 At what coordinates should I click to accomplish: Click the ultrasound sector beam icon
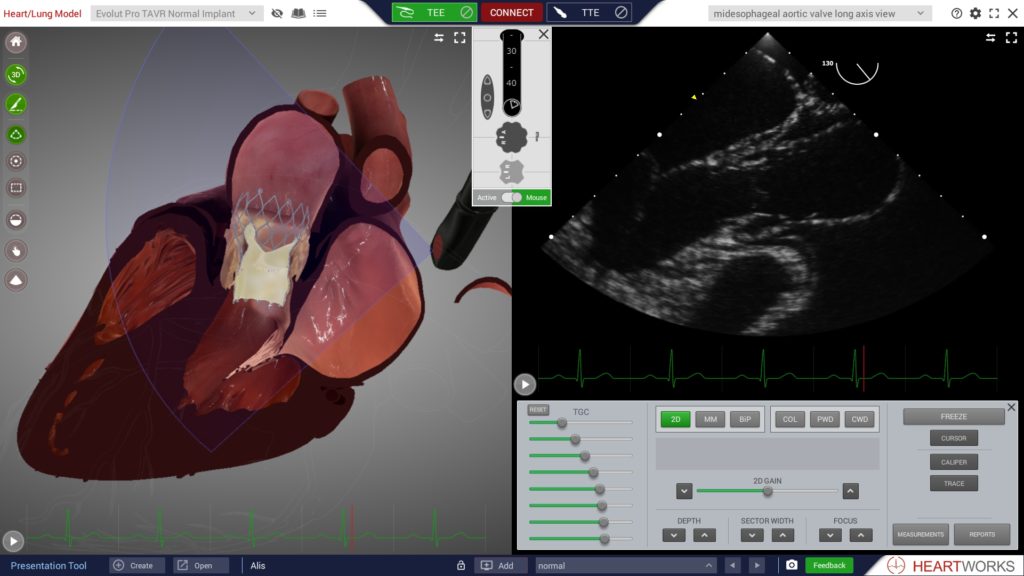click(16, 280)
